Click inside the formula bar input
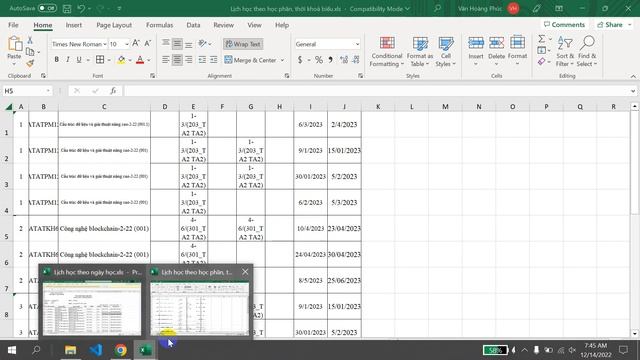640x360 pixels. coord(376,91)
